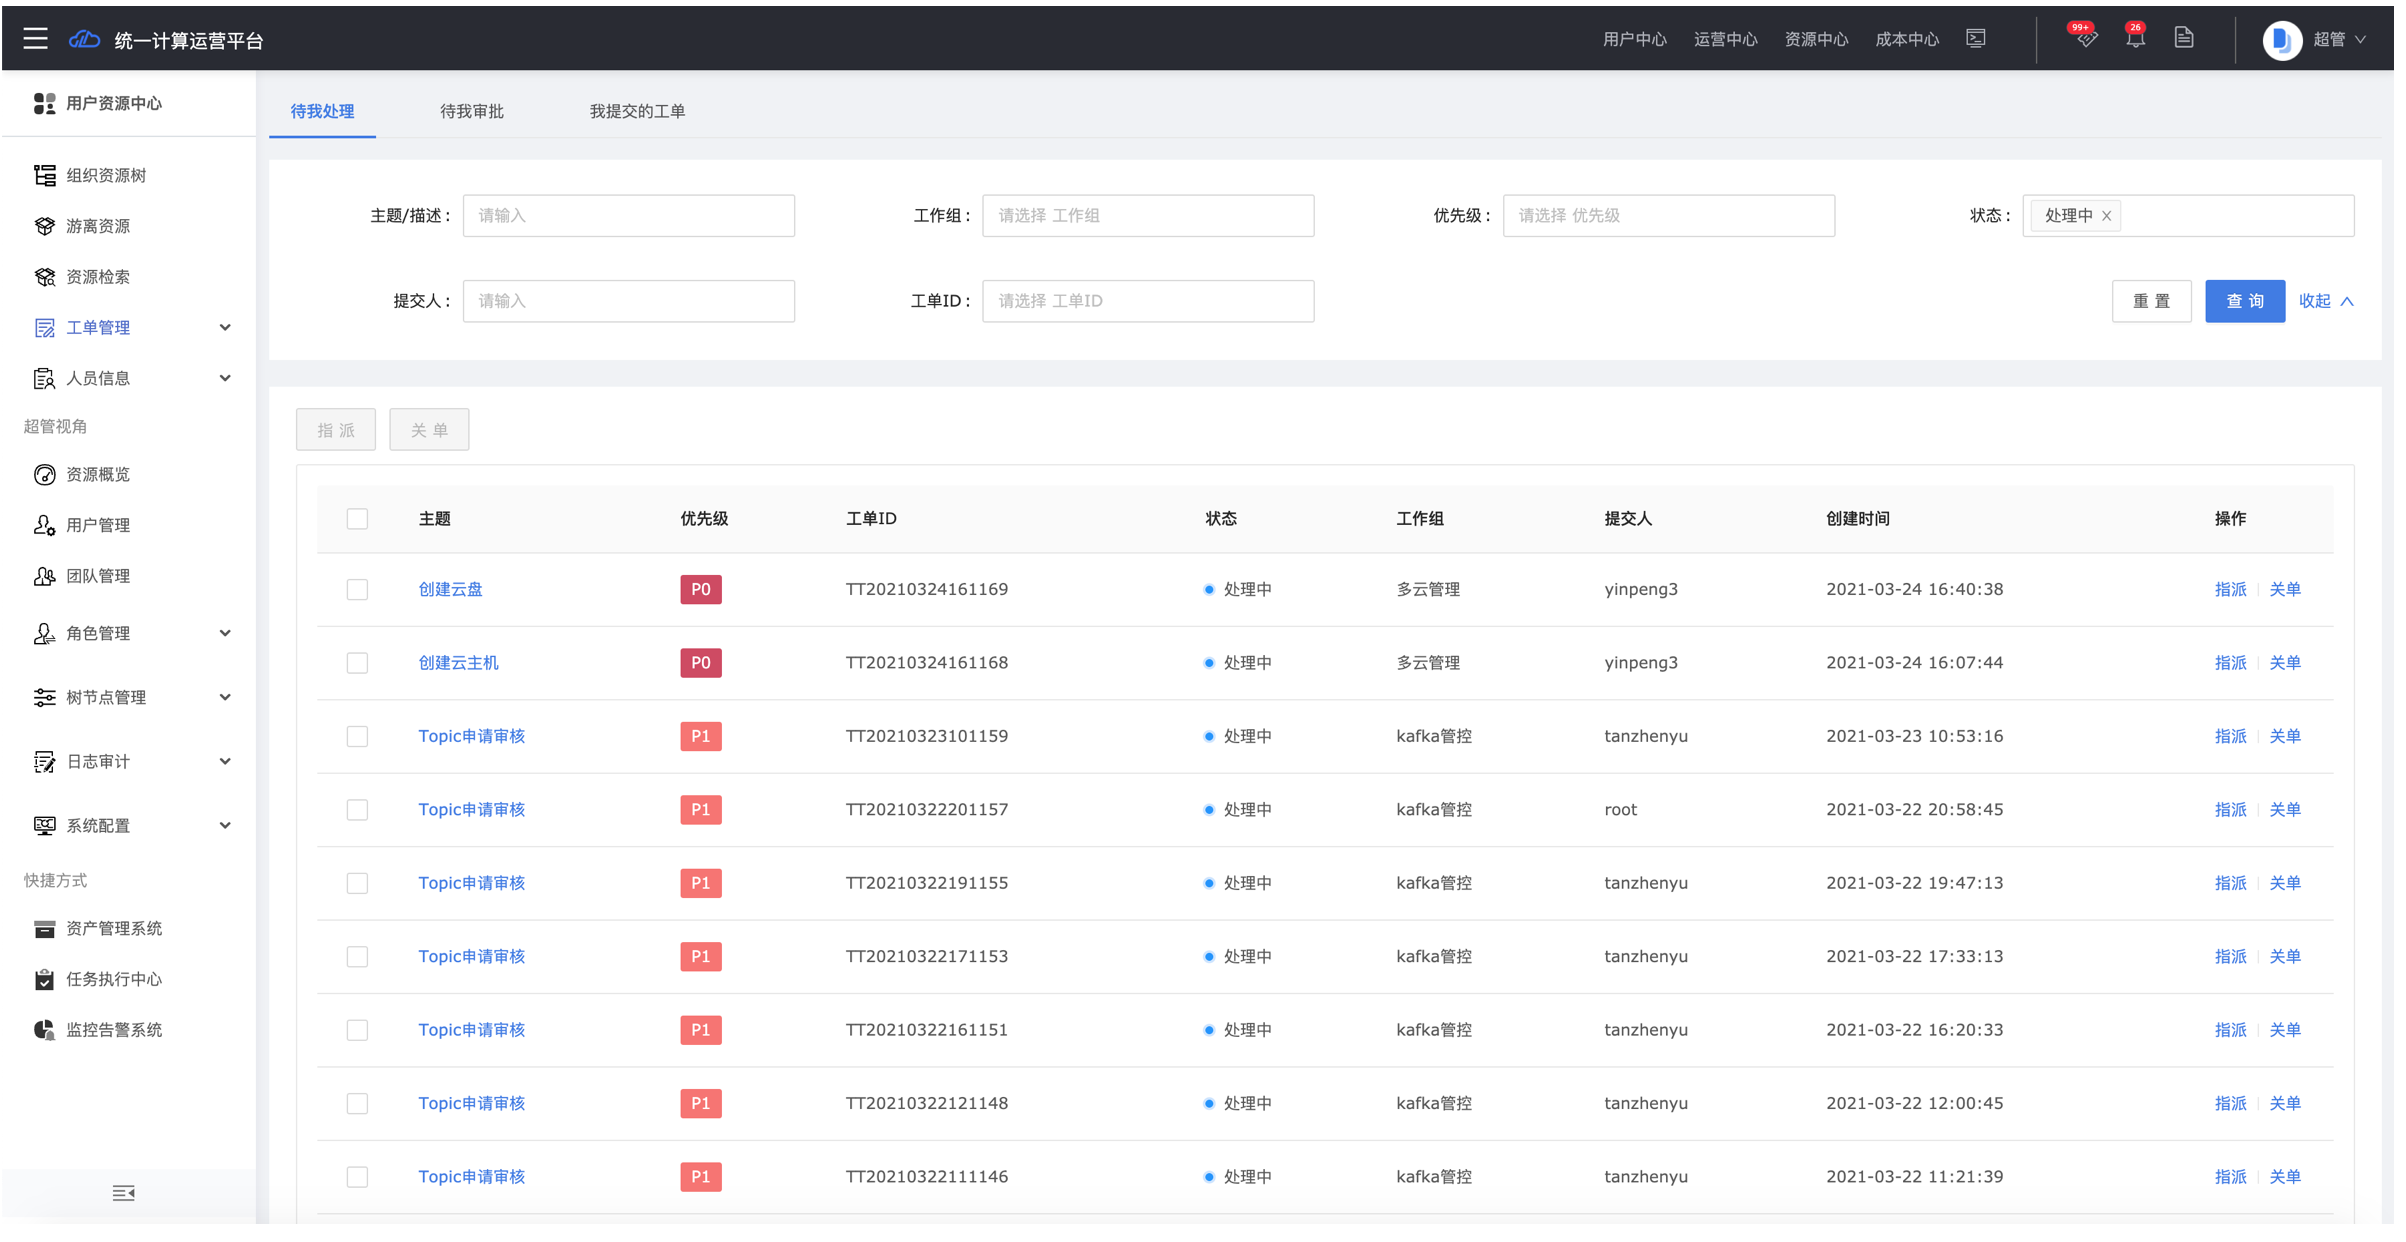Click the 资源检索 search icon
Image resolution: width=2406 pixels, height=1242 pixels.
pos(44,277)
